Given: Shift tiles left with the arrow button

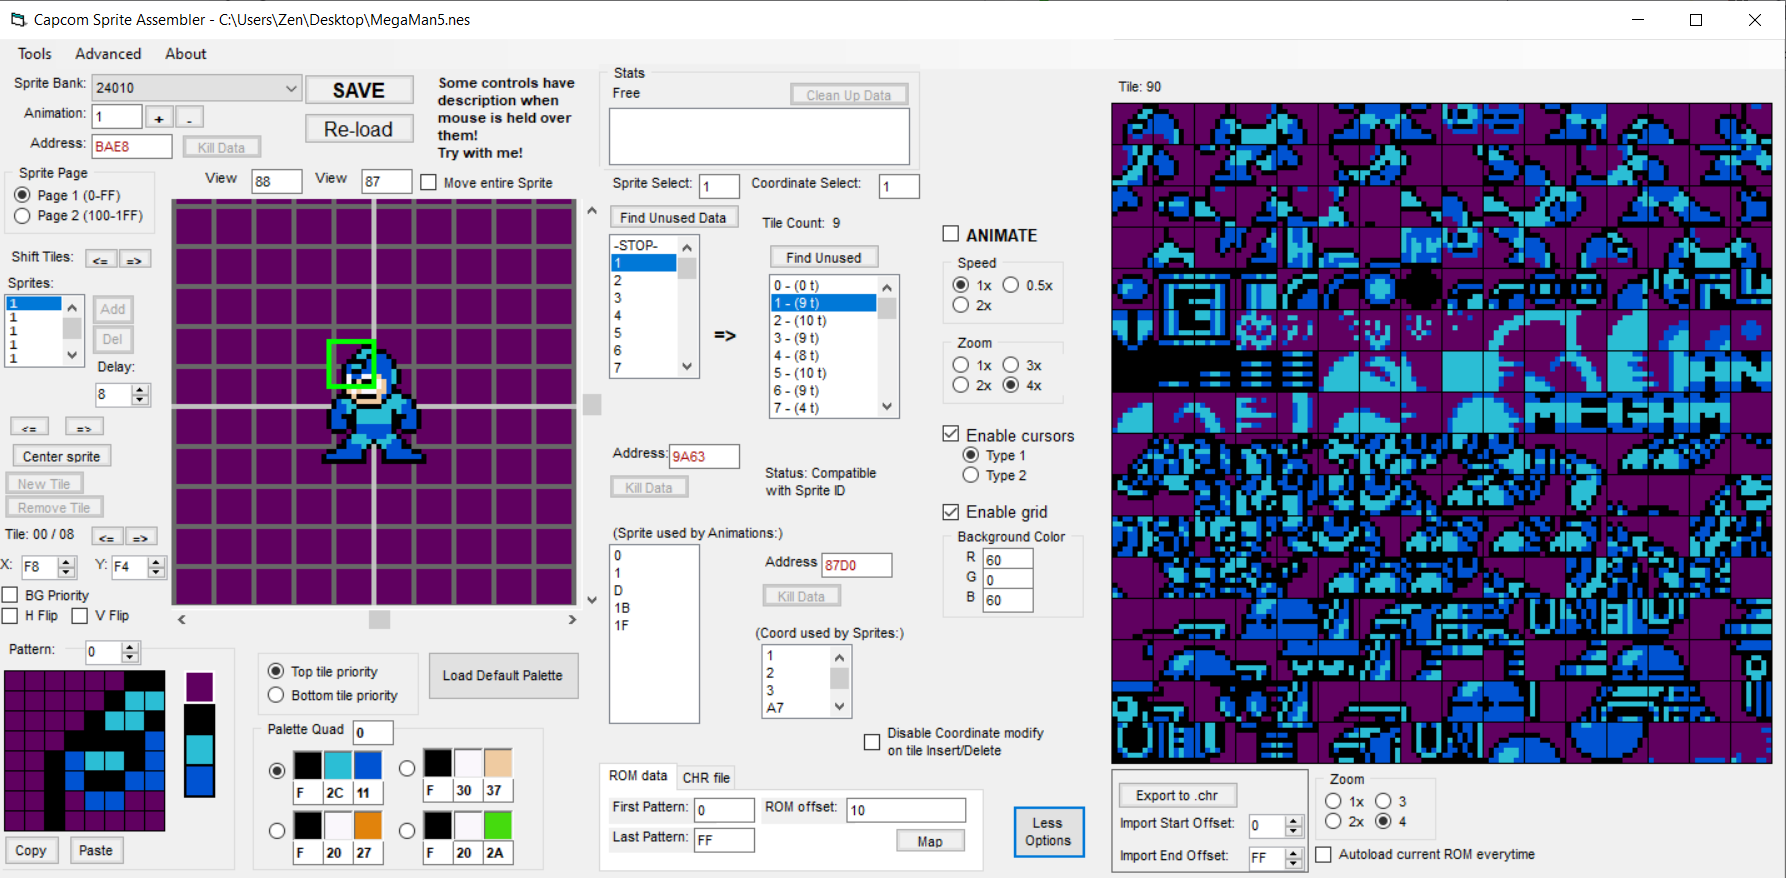Looking at the screenshot, I should click(x=100, y=259).
